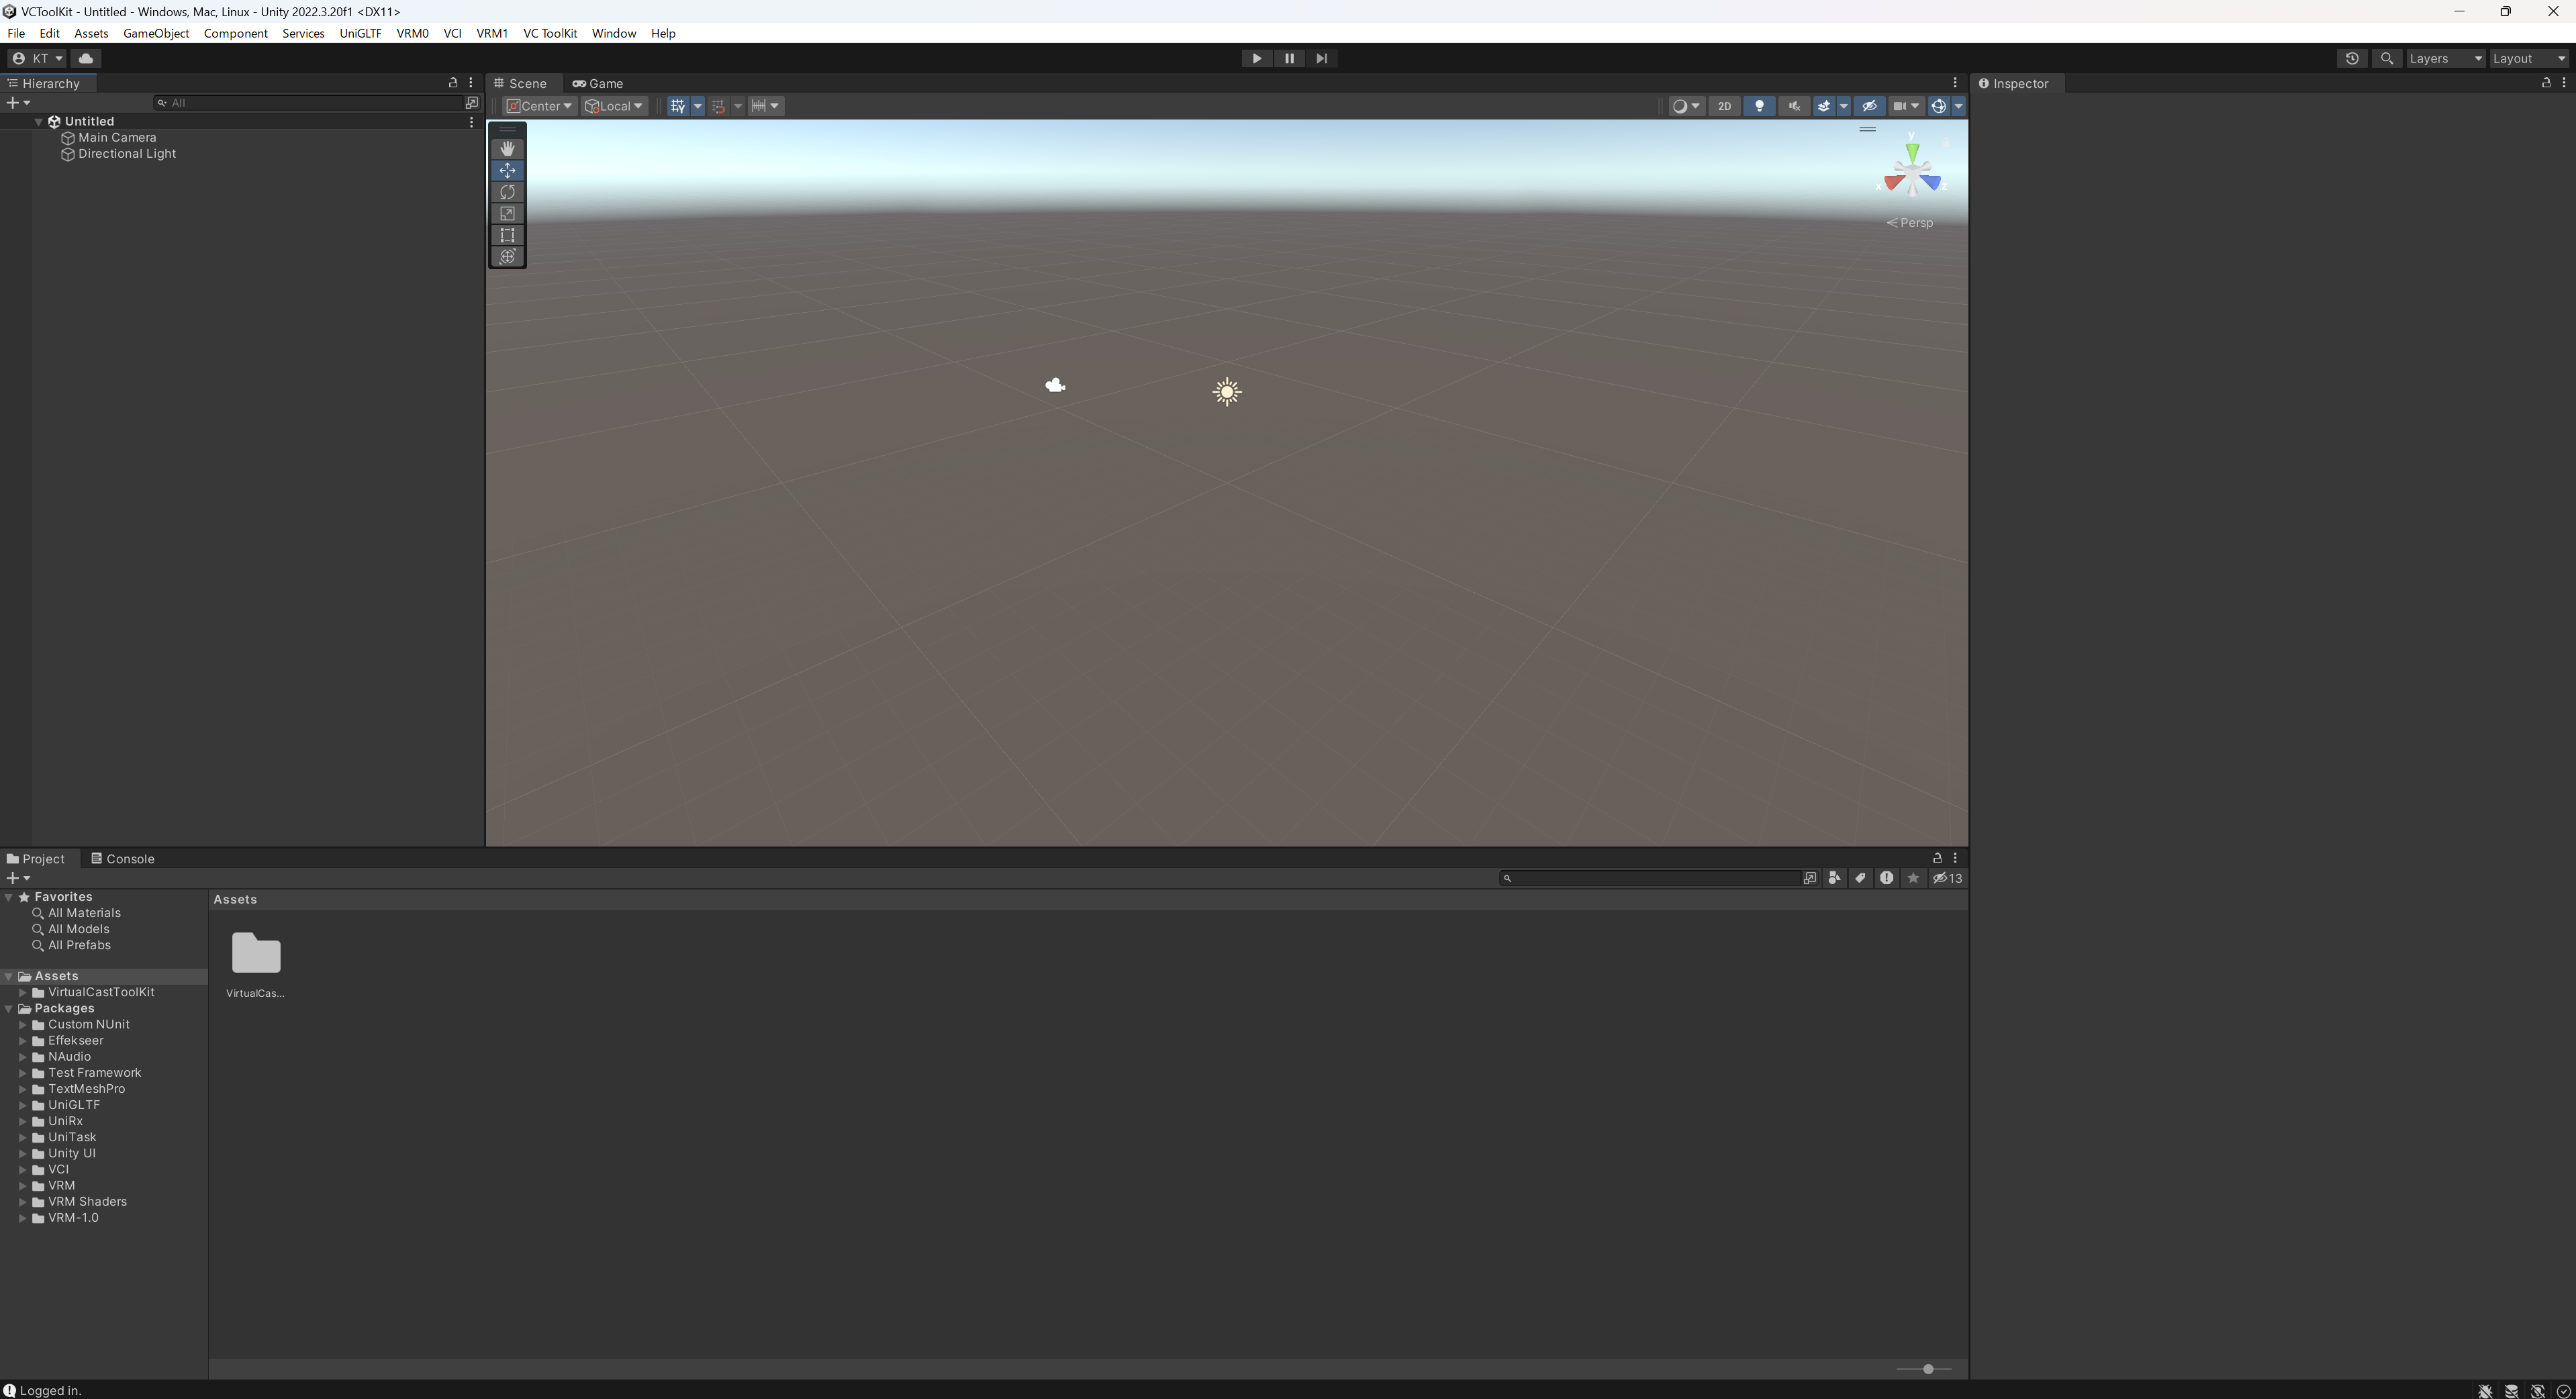Click the Directional Light sun gizmo
Viewport: 2576px width, 1399px height.
pyautogui.click(x=1227, y=392)
